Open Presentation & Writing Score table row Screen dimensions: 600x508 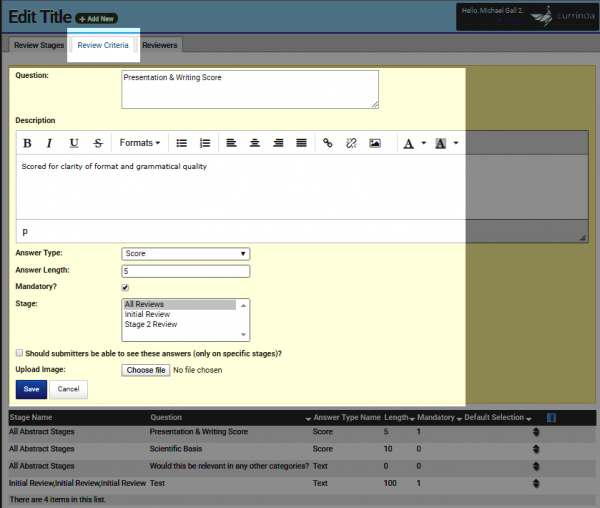tap(302, 432)
